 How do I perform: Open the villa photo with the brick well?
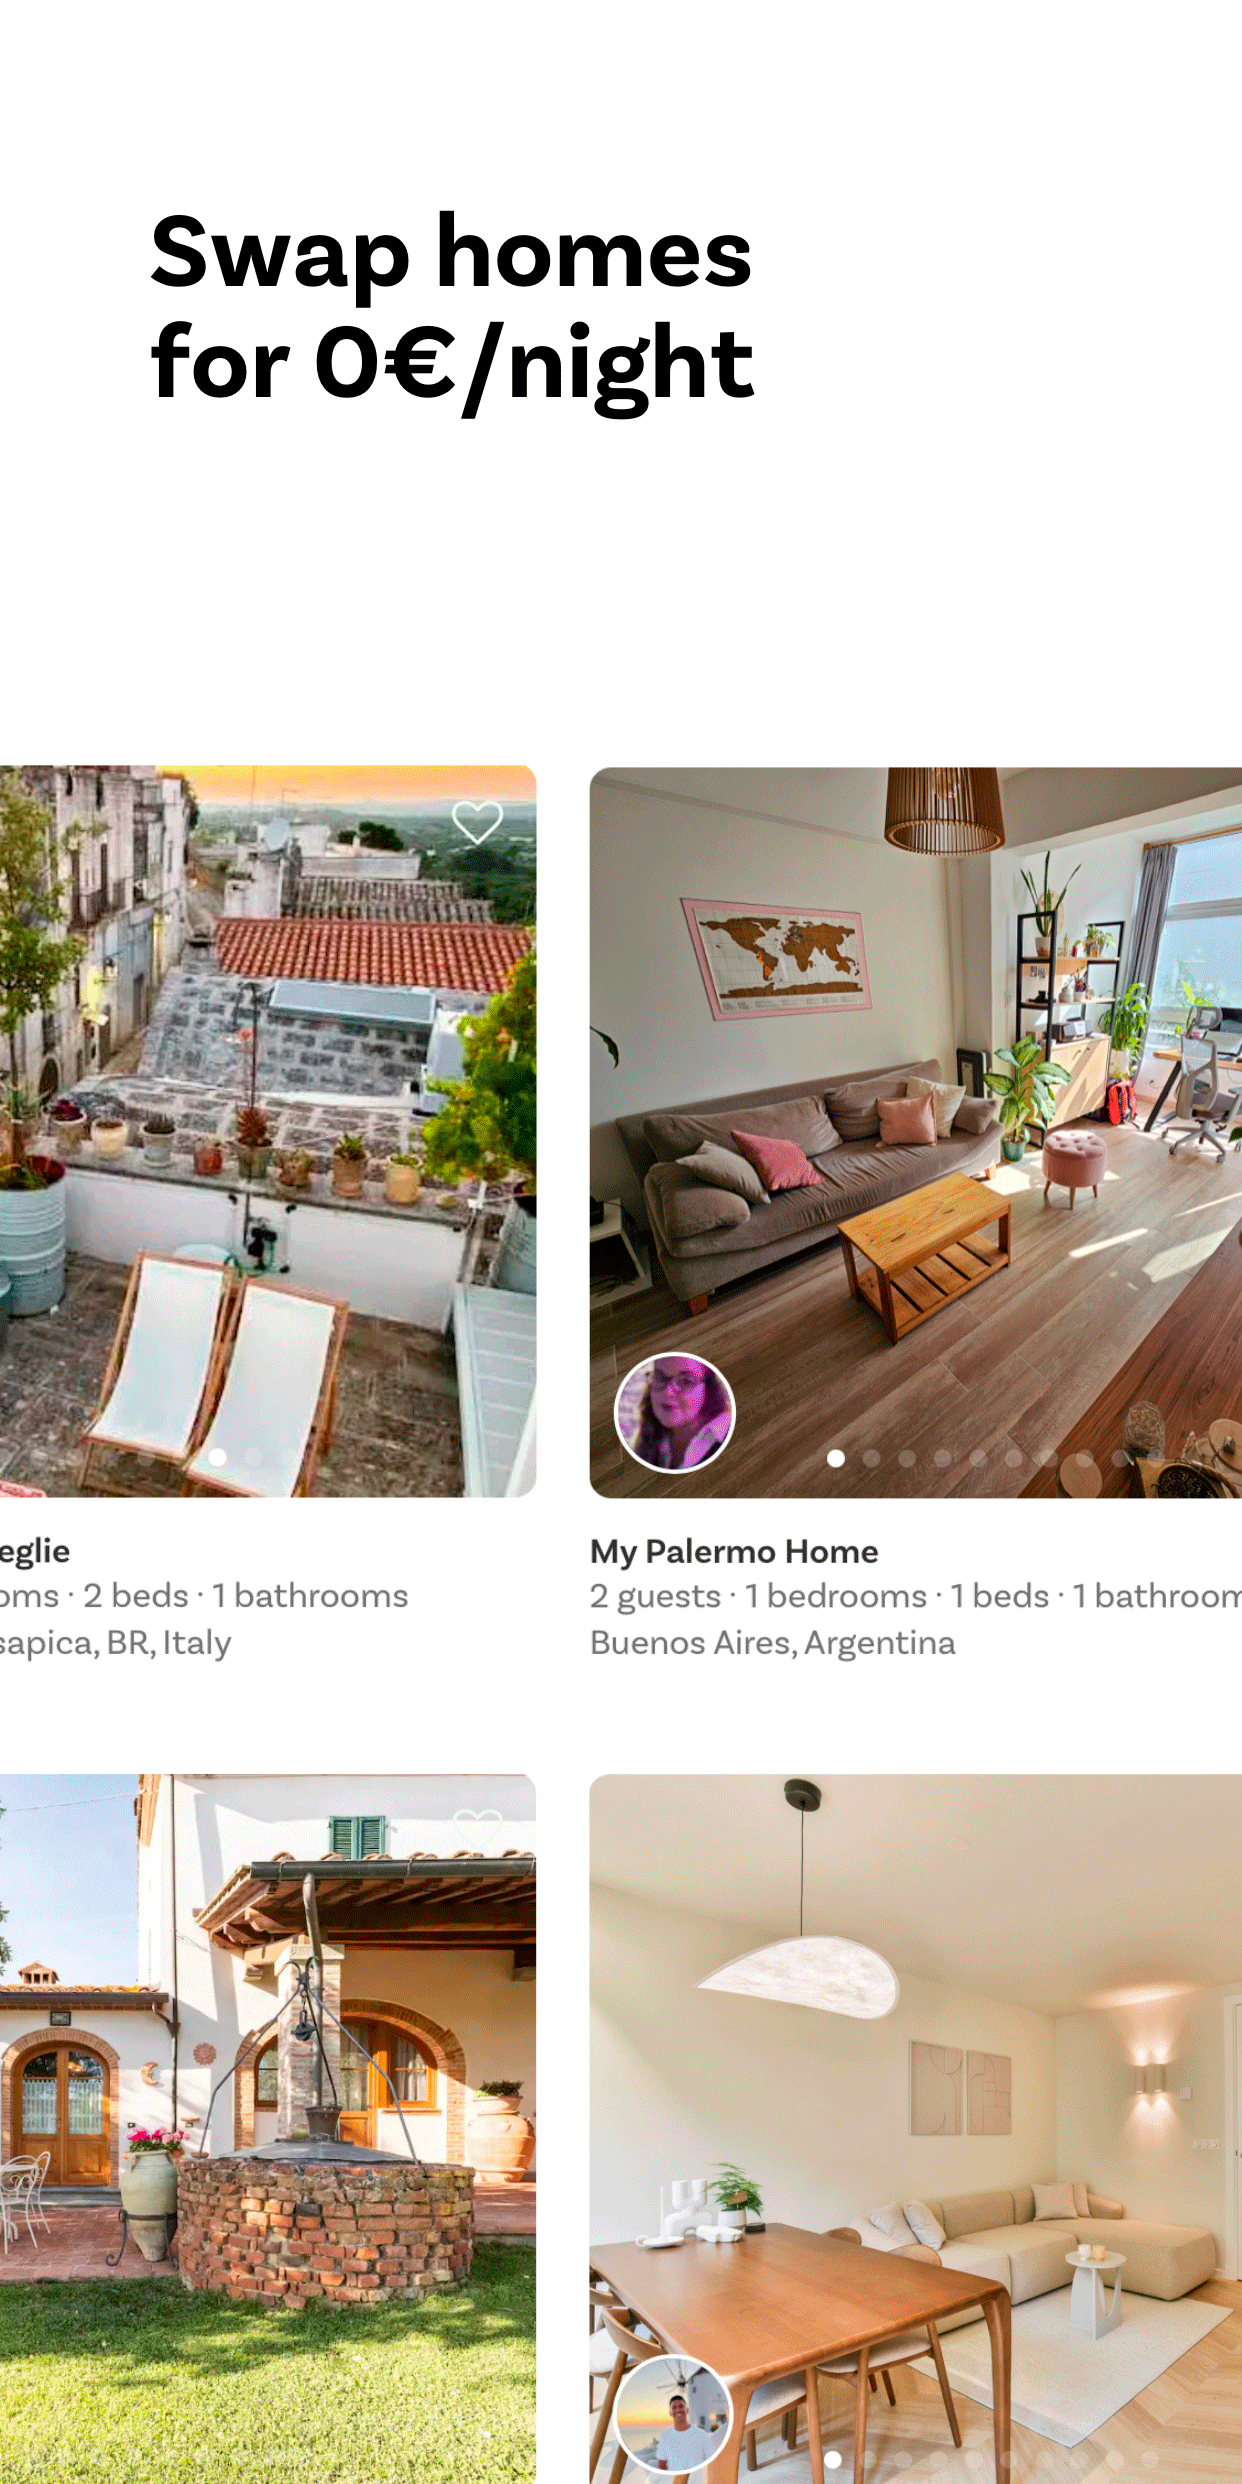click(x=268, y=2129)
